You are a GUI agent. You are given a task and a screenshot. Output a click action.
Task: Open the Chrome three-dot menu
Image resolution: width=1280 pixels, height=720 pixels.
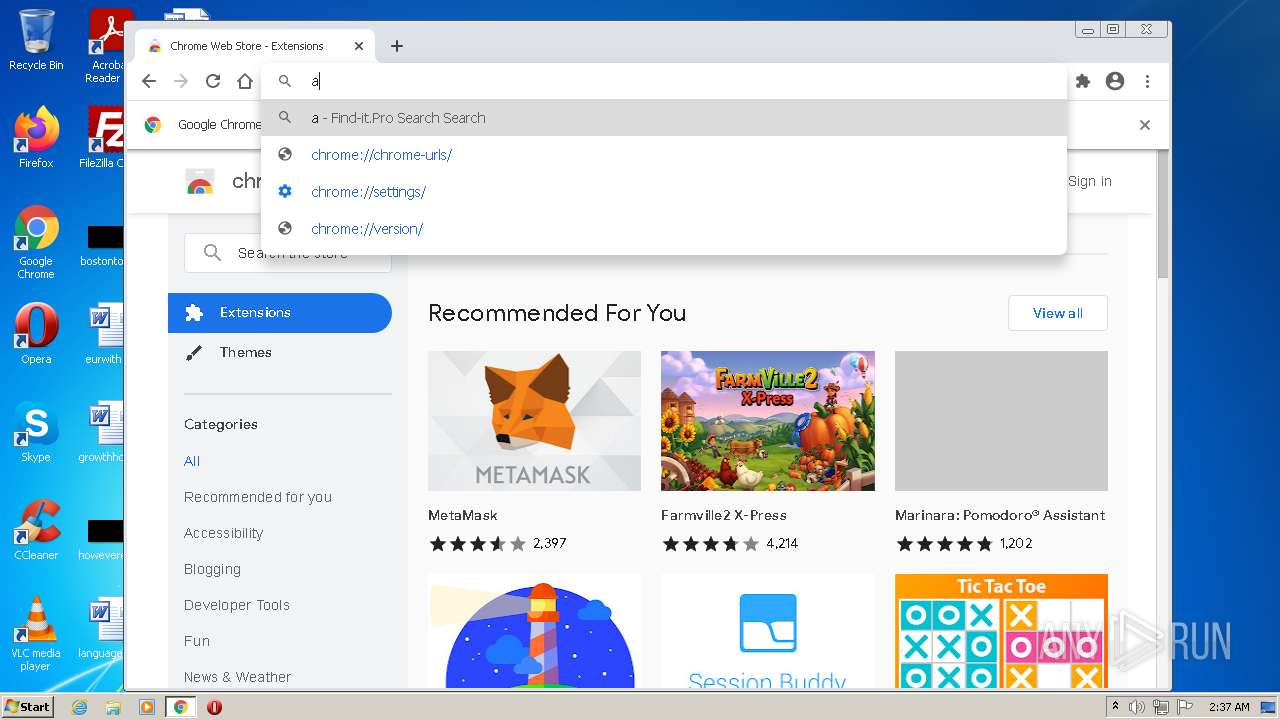click(x=1148, y=82)
